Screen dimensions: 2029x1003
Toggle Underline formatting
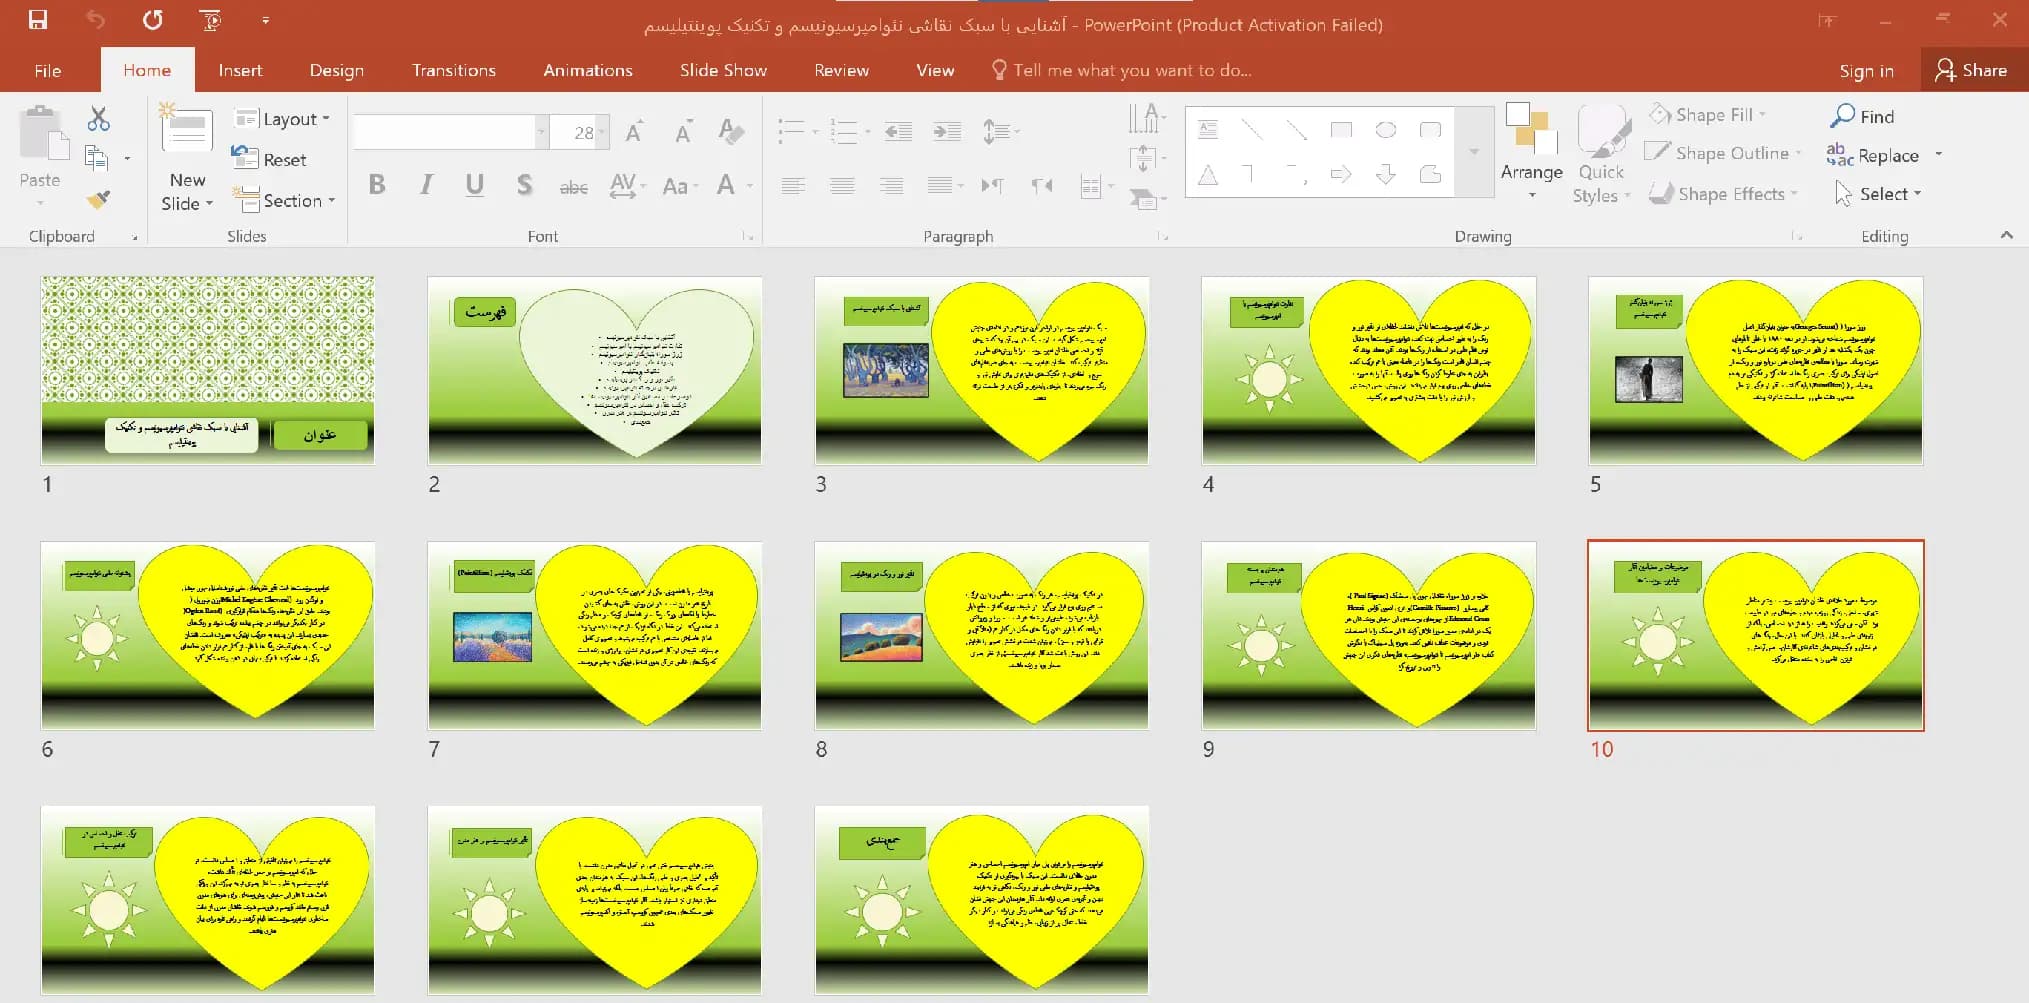coord(475,185)
